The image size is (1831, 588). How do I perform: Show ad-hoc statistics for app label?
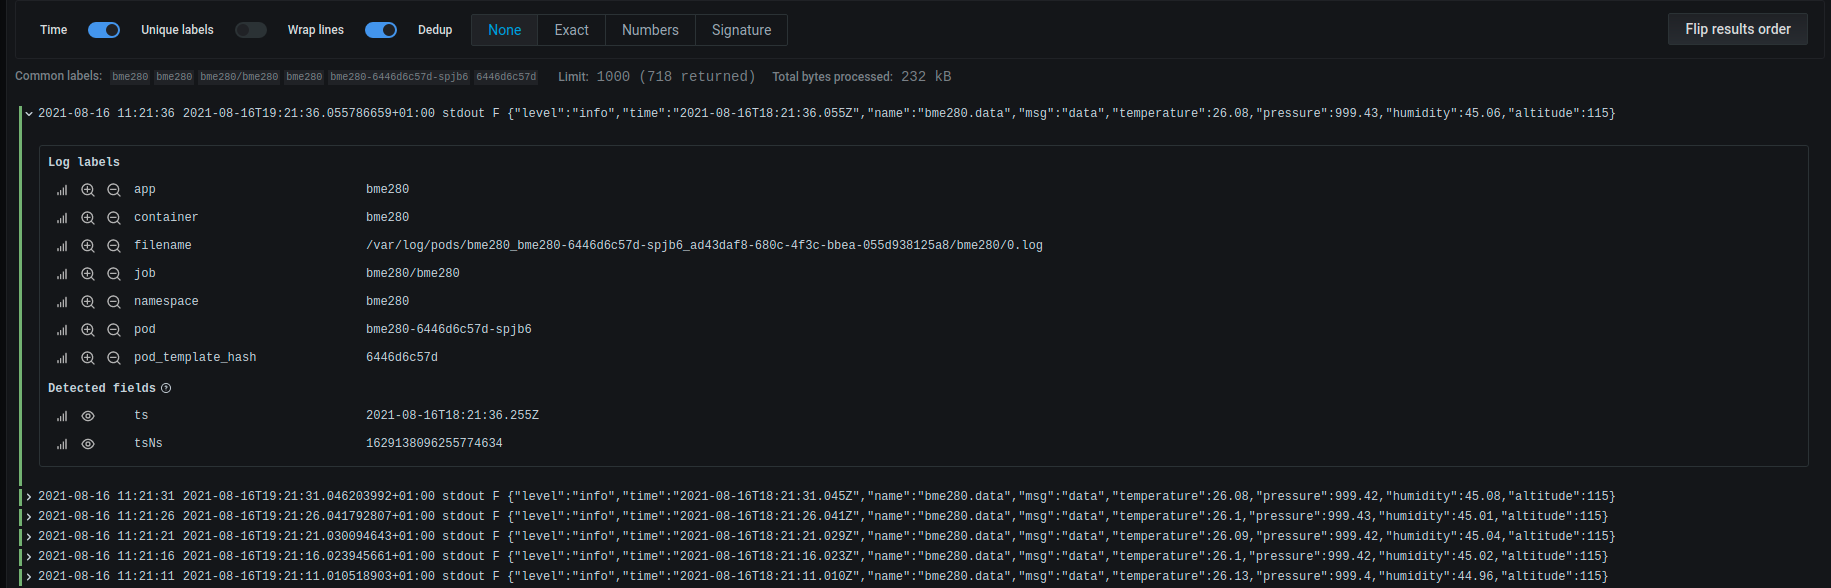tap(62, 190)
